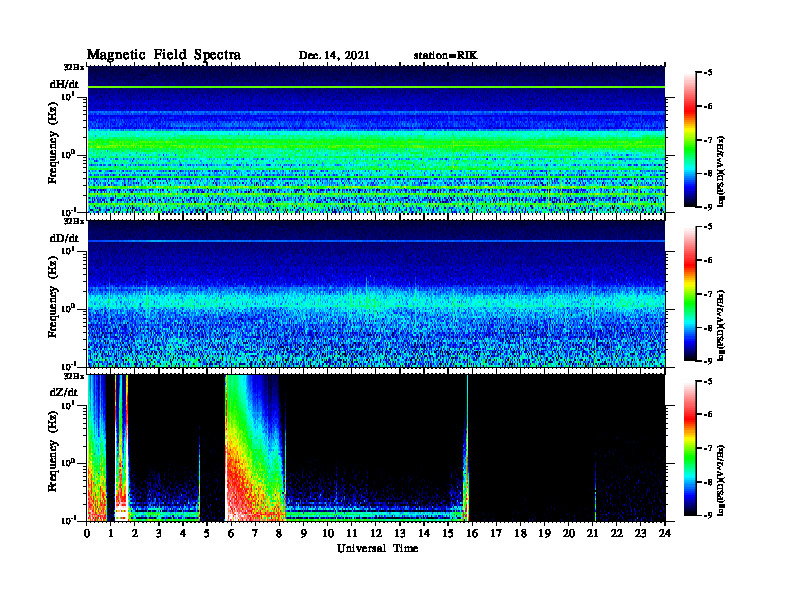Click the "-7" value on dH/dt color scale
This screenshot has width=792, height=612.
click(708, 140)
